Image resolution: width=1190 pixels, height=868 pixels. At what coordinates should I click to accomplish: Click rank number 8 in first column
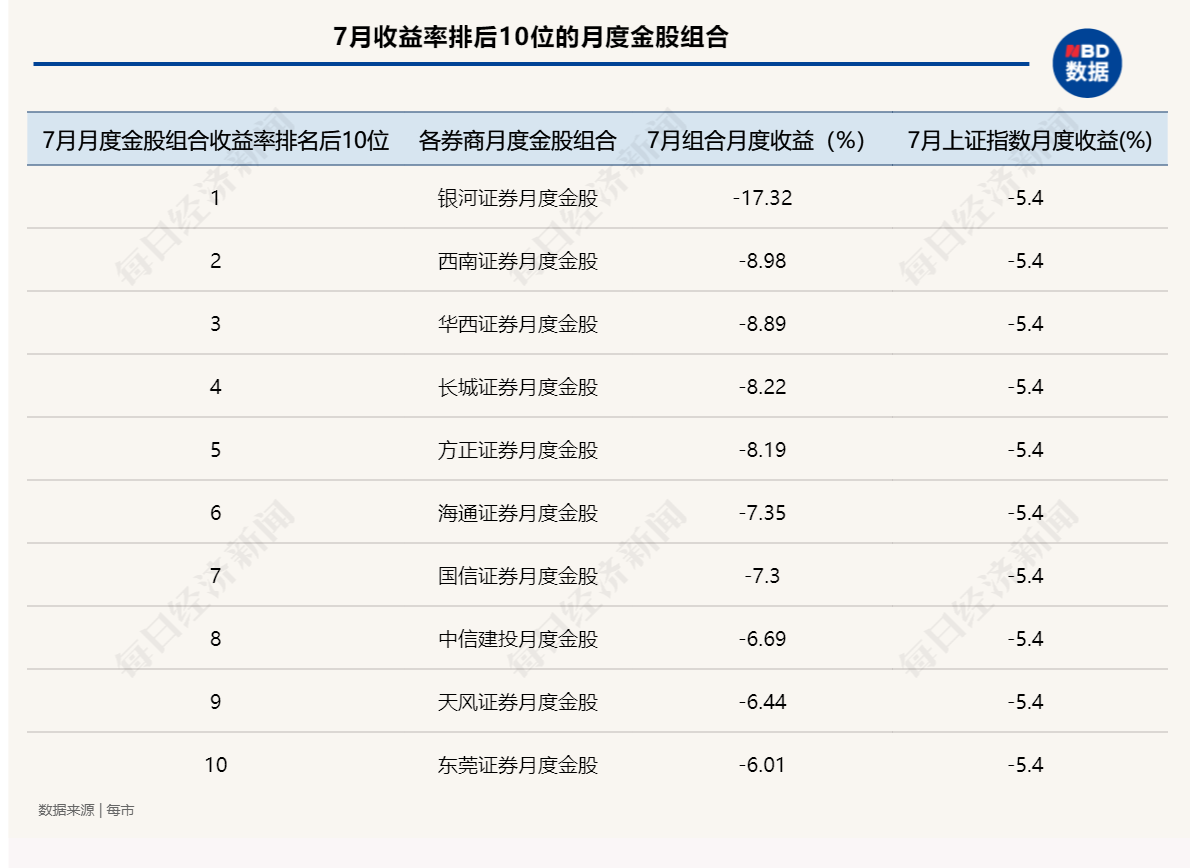(216, 639)
